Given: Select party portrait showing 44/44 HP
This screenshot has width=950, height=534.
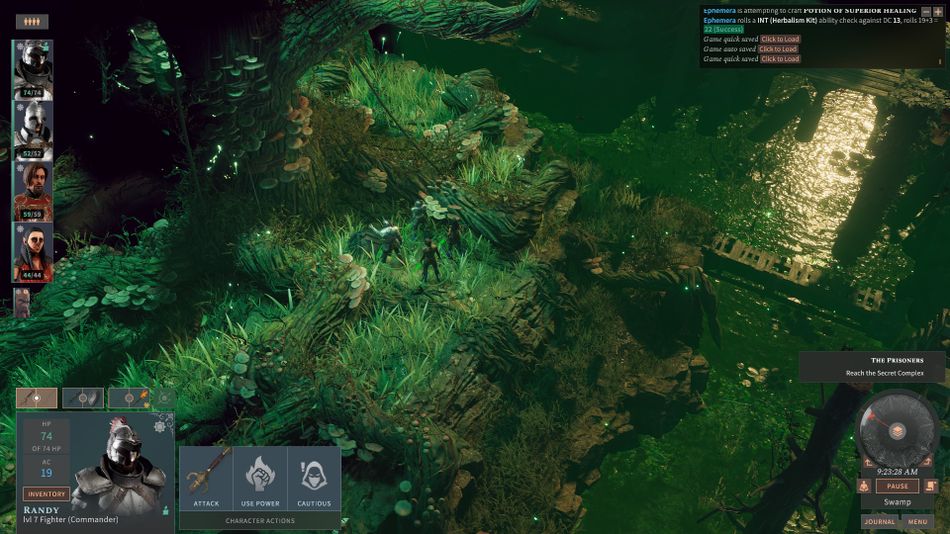Looking at the screenshot, I should (33, 252).
